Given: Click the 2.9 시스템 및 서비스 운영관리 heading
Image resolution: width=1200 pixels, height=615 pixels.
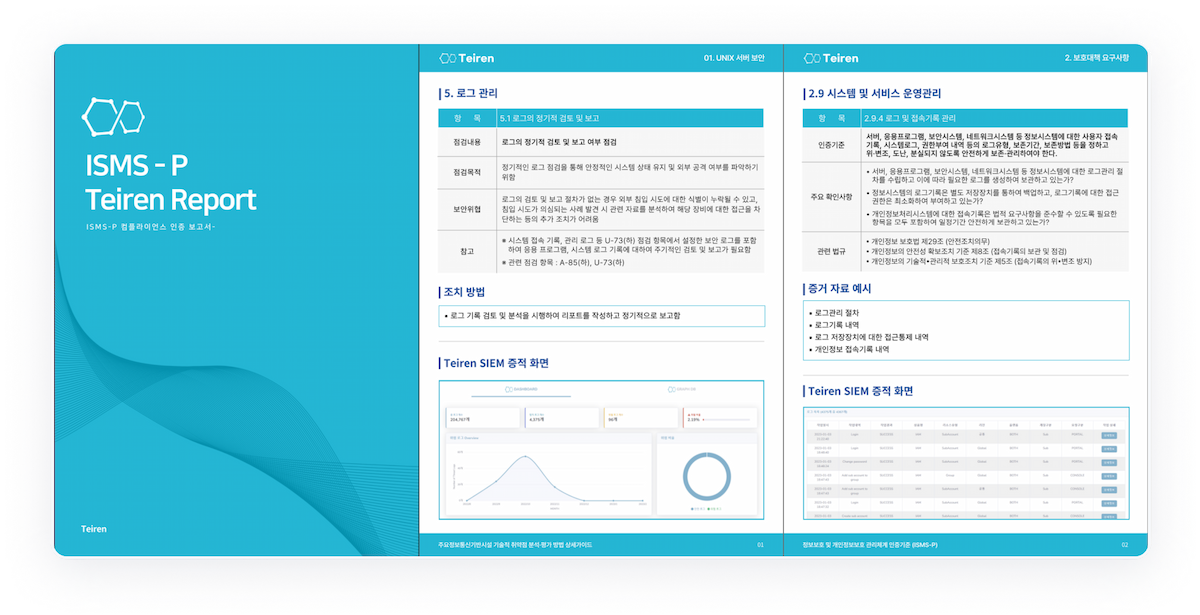Looking at the screenshot, I should tap(874, 93).
